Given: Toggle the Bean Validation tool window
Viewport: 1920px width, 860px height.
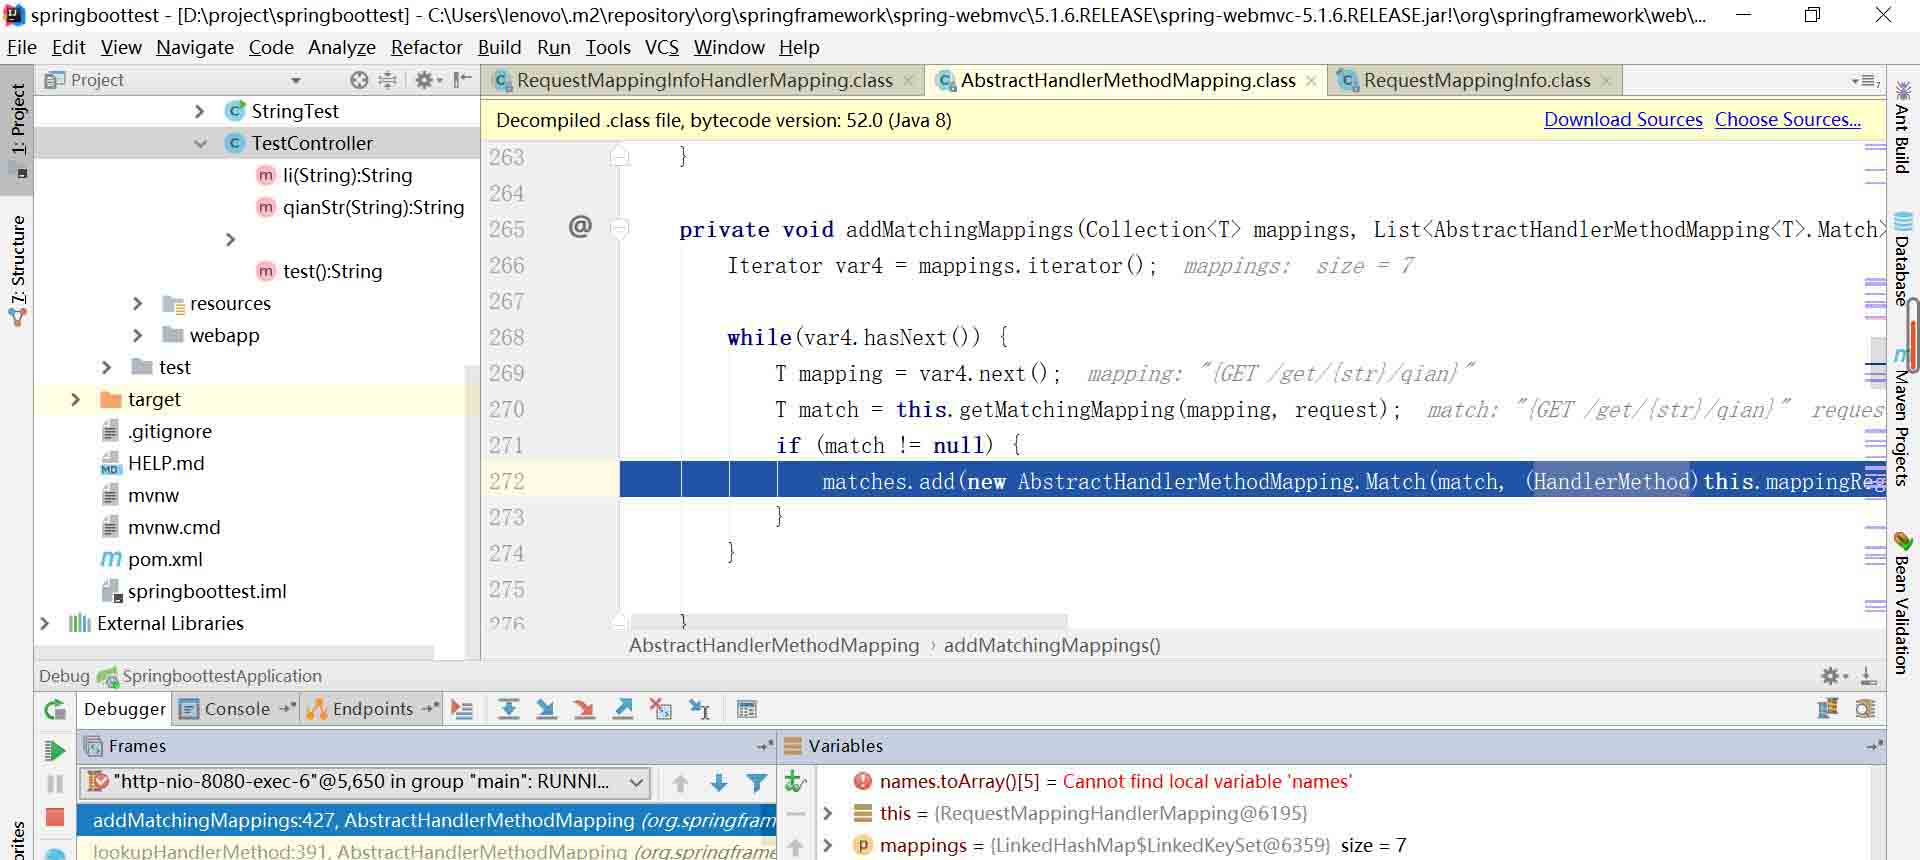Looking at the screenshot, I should coord(1902,603).
